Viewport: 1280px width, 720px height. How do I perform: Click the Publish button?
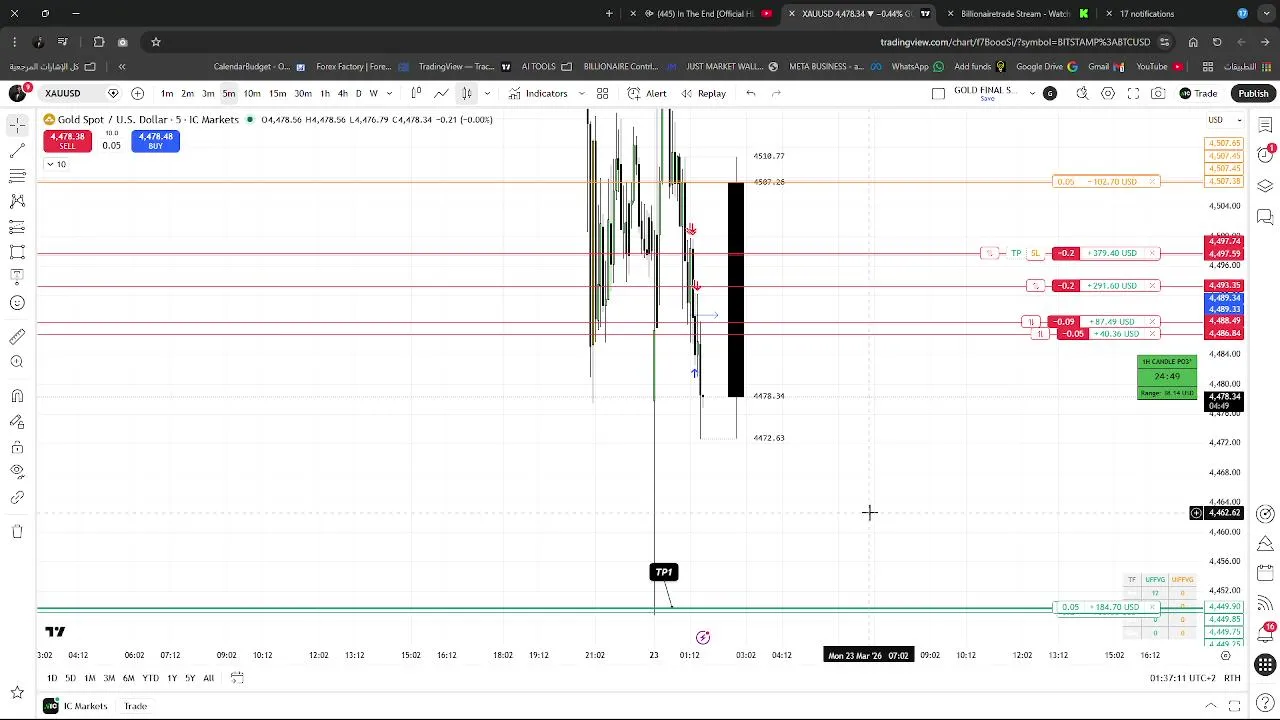point(1253,93)
